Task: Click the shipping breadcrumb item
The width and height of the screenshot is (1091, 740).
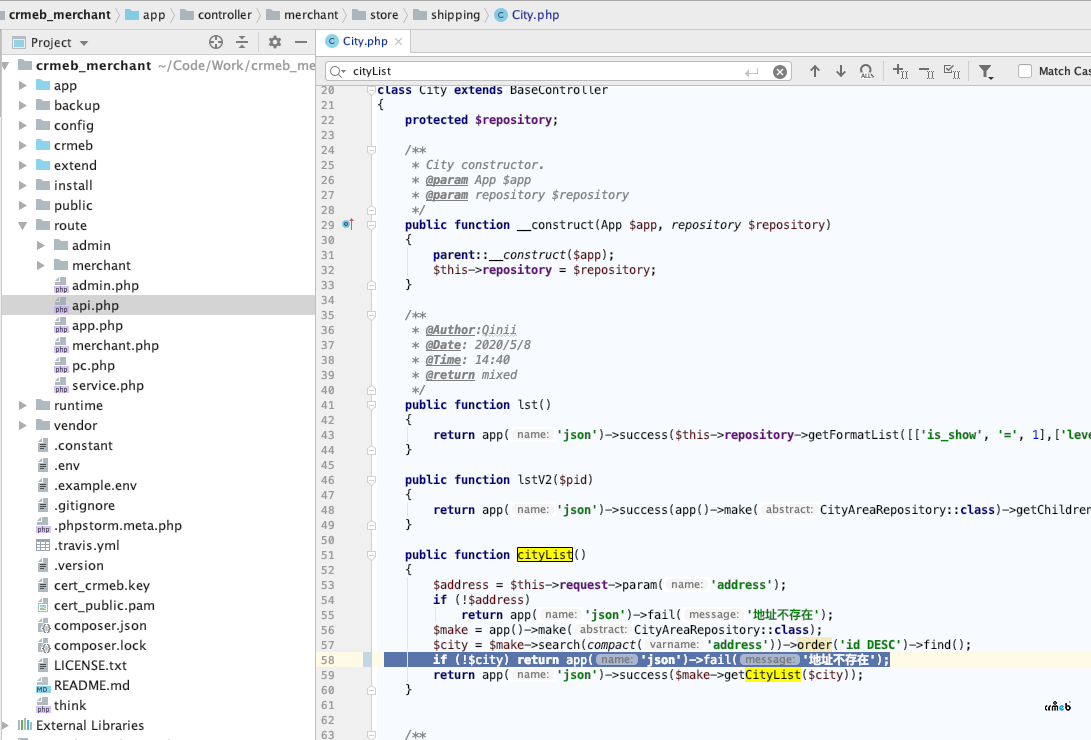Action: click(x=455, y=15)
